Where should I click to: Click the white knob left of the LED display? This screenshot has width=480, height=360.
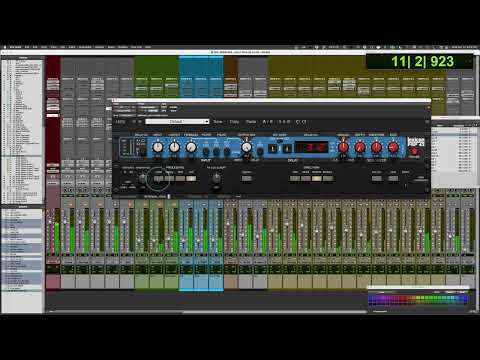246,147
